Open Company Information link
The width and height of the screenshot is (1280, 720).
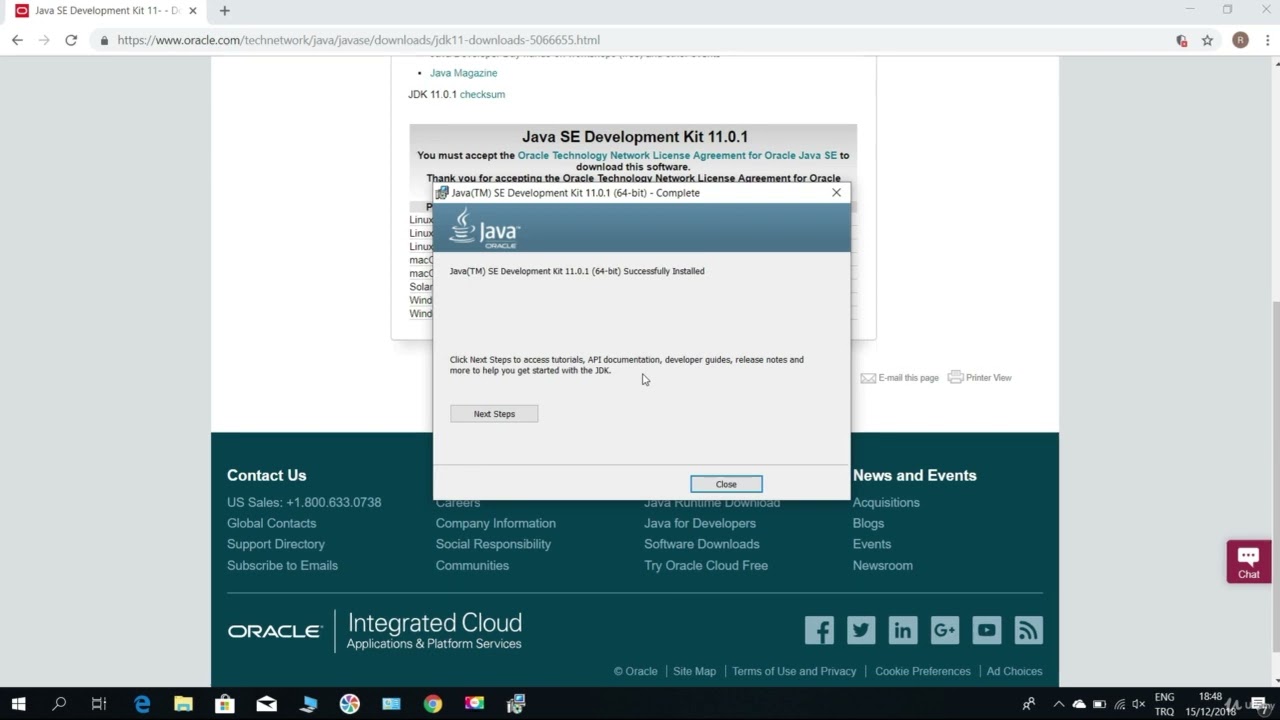[495, 523]
